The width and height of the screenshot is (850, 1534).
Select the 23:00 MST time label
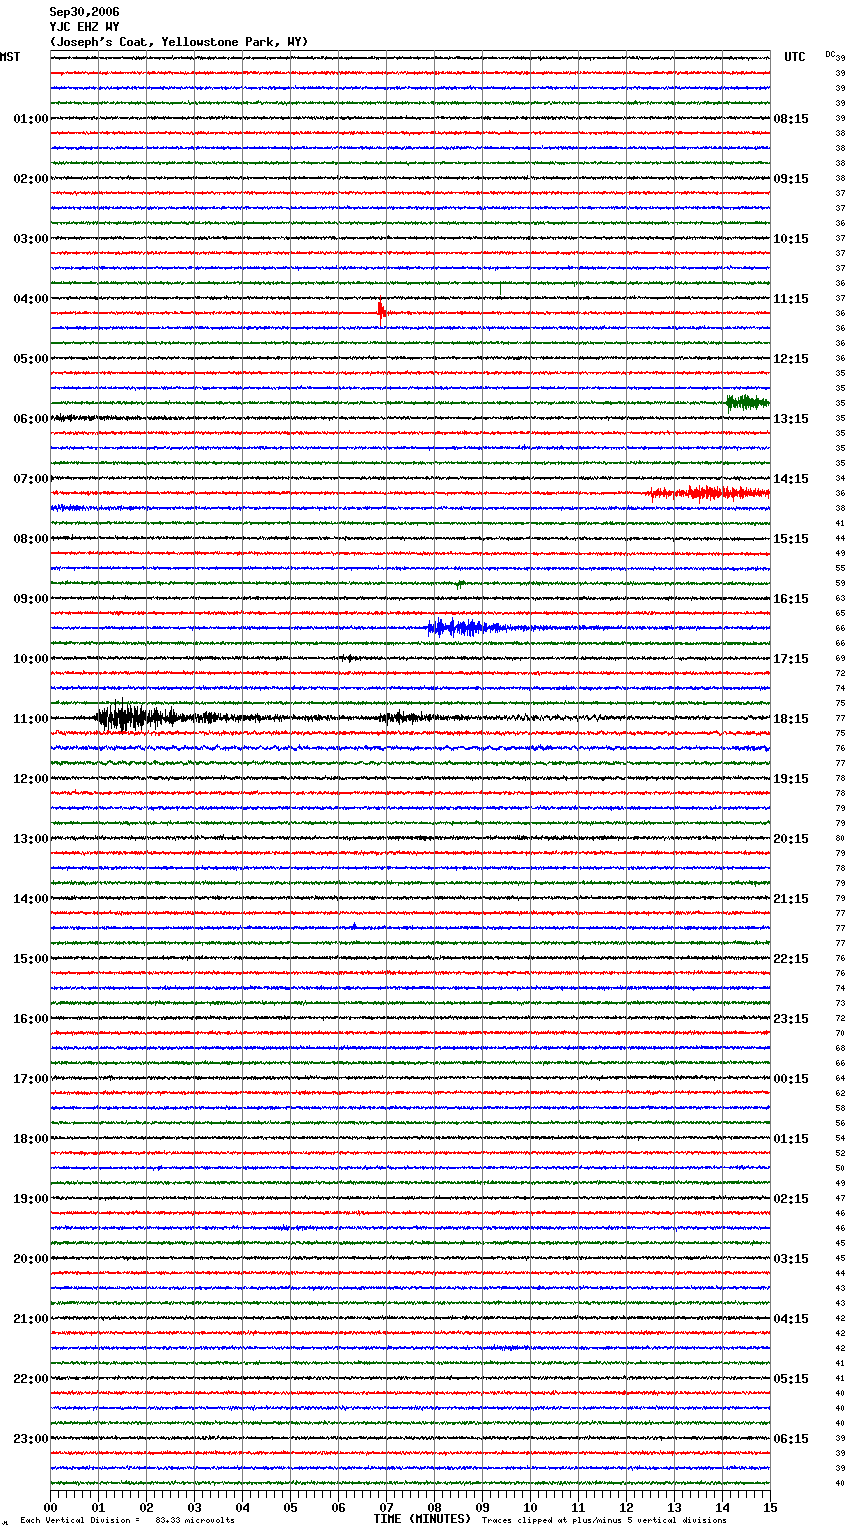point(30,1439)
